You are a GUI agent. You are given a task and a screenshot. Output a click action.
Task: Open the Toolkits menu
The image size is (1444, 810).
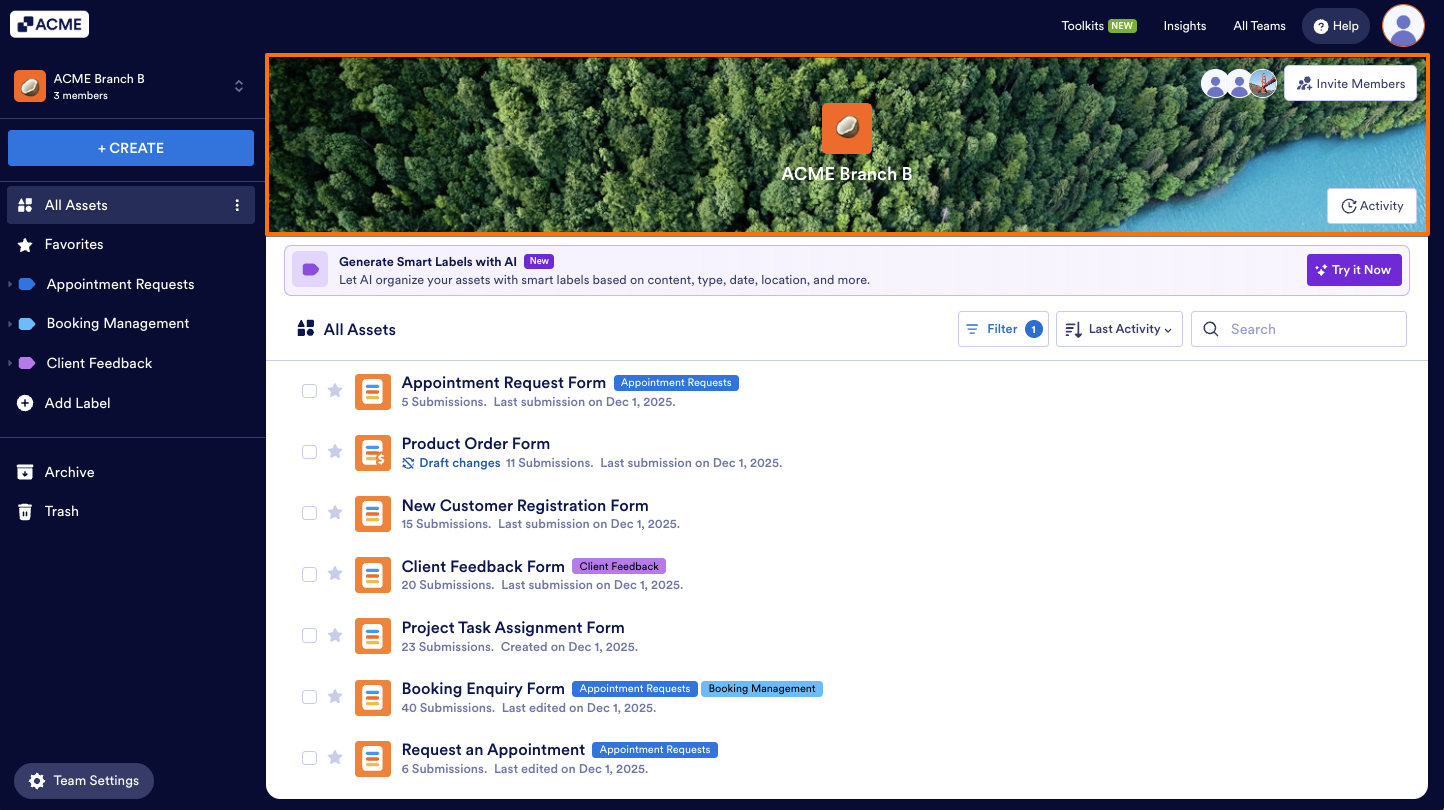(1099, 26)
